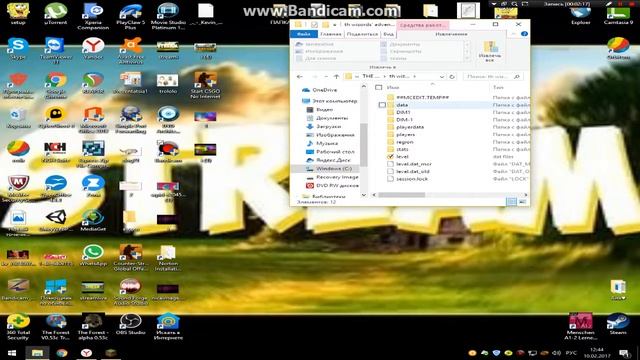Go back using the Explorer back arrow
640x360 pixels.
300,76
